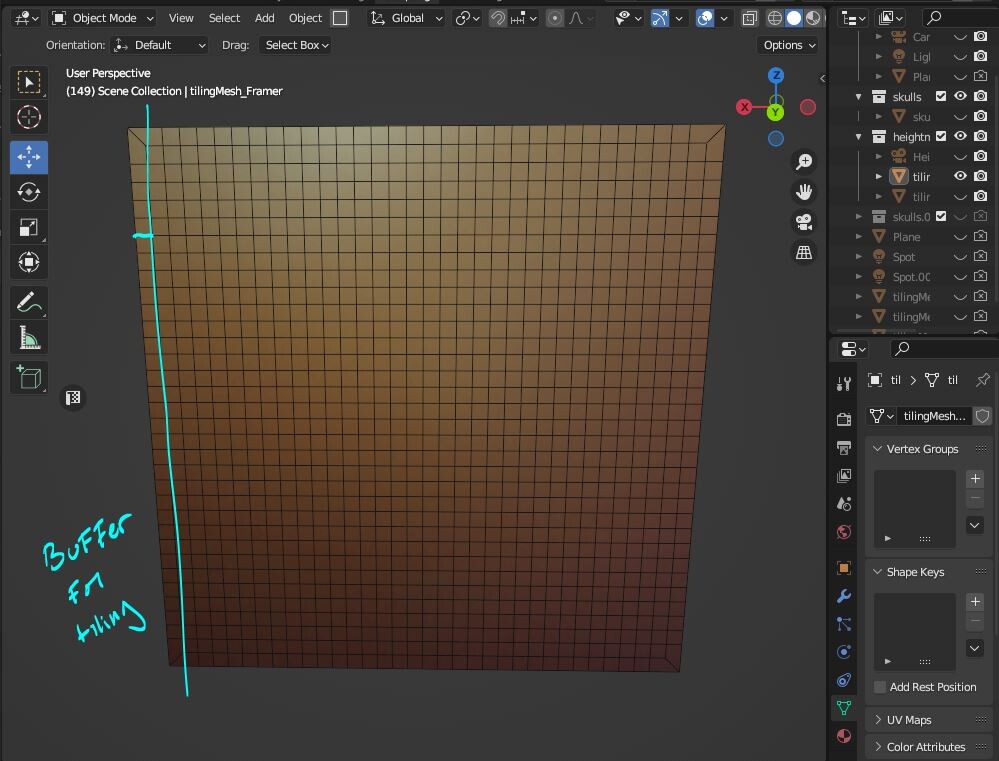Screen dimensions: 999x761
Task: Activate the Rotate tool
Action: (x=28, y=190)
